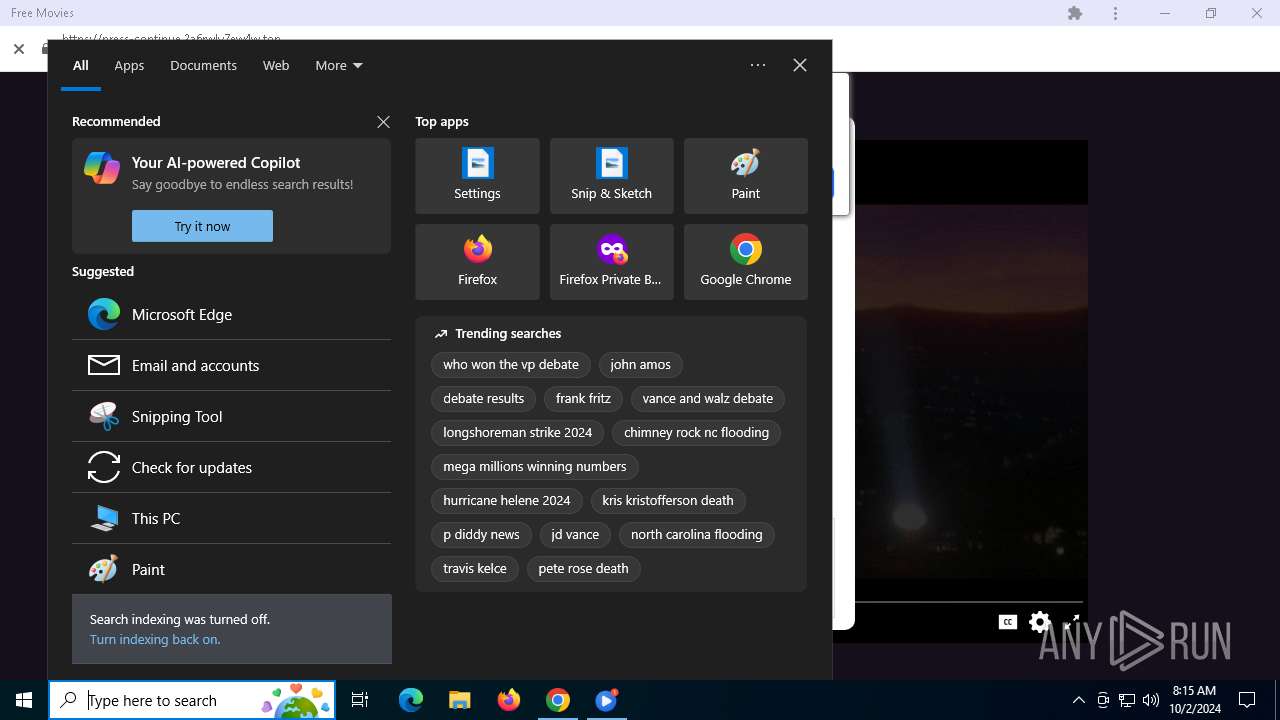1280x720 pixels.
Task: Switch to Apps search tab
Action: [x=129, y=65]
